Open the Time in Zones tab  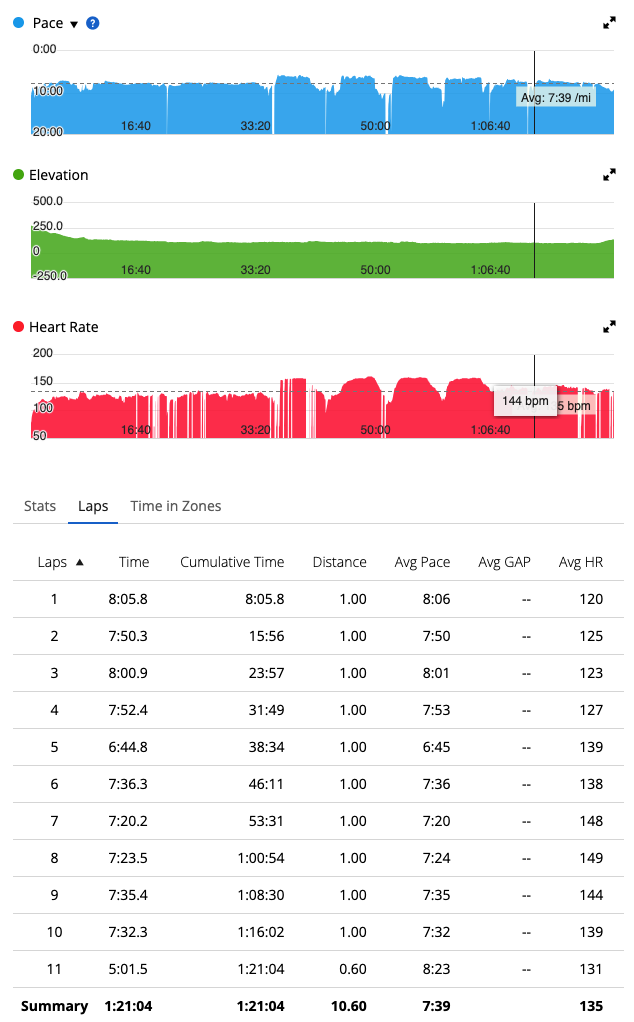[x=176, y=506]
